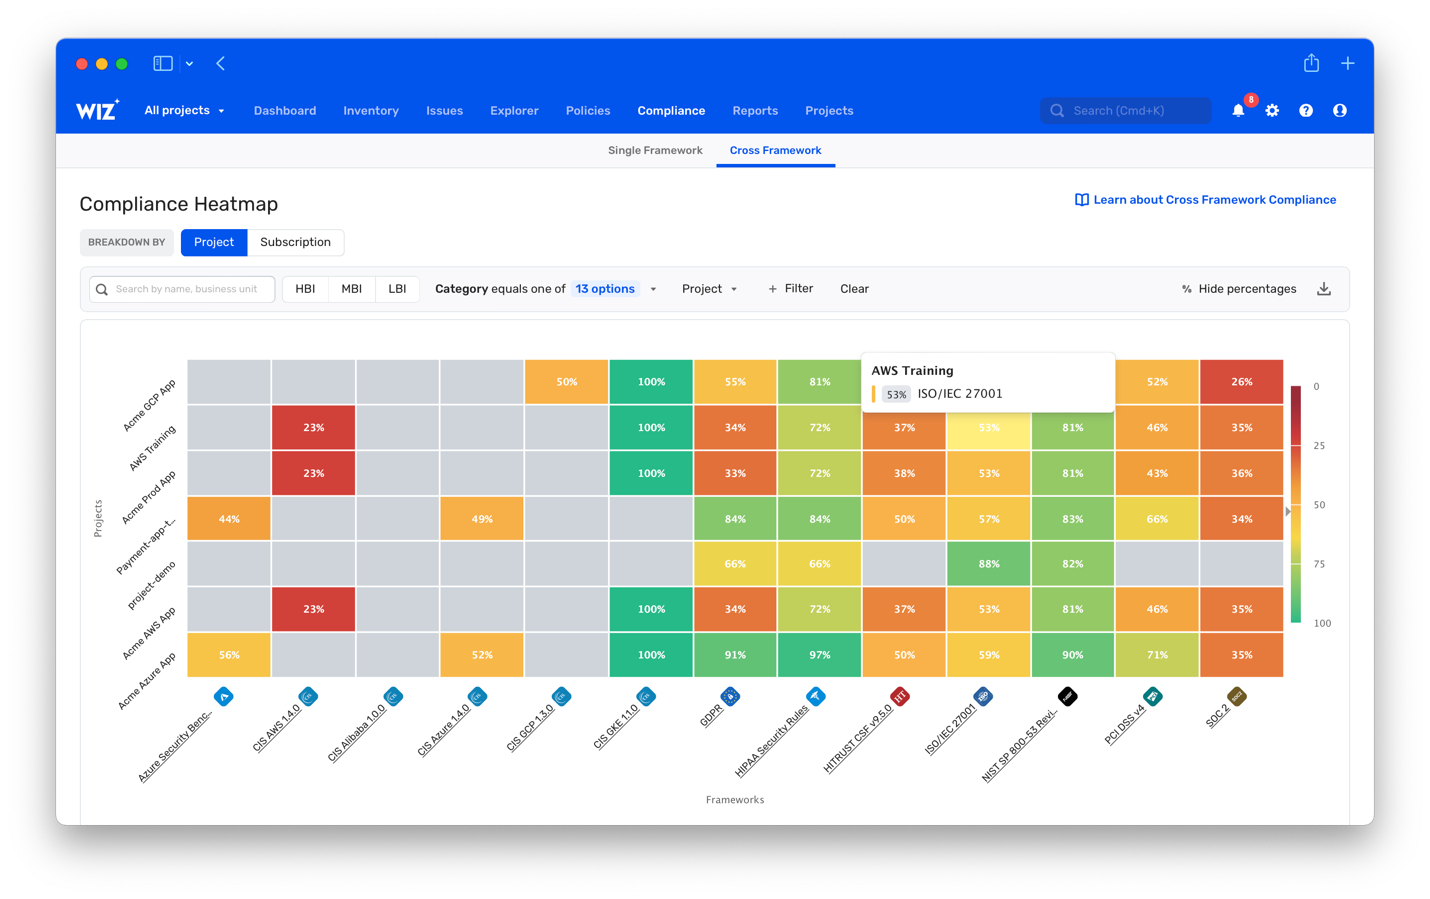Open the Wiz logo home link

97,110
